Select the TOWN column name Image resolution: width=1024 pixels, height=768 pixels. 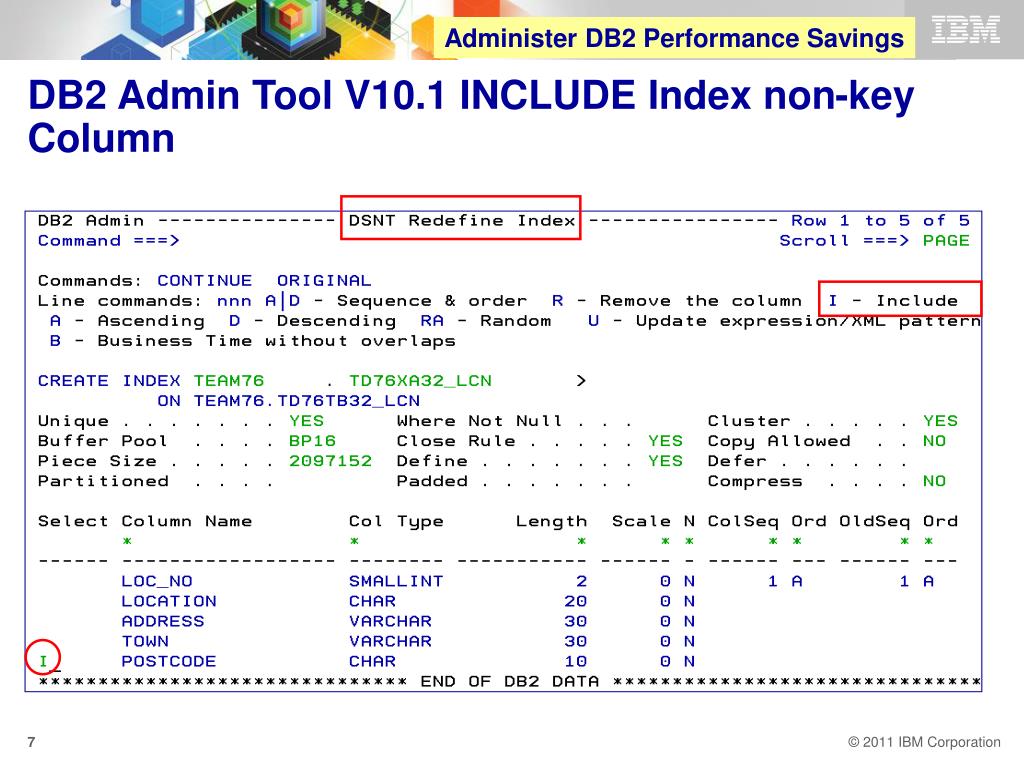point(145,641)
